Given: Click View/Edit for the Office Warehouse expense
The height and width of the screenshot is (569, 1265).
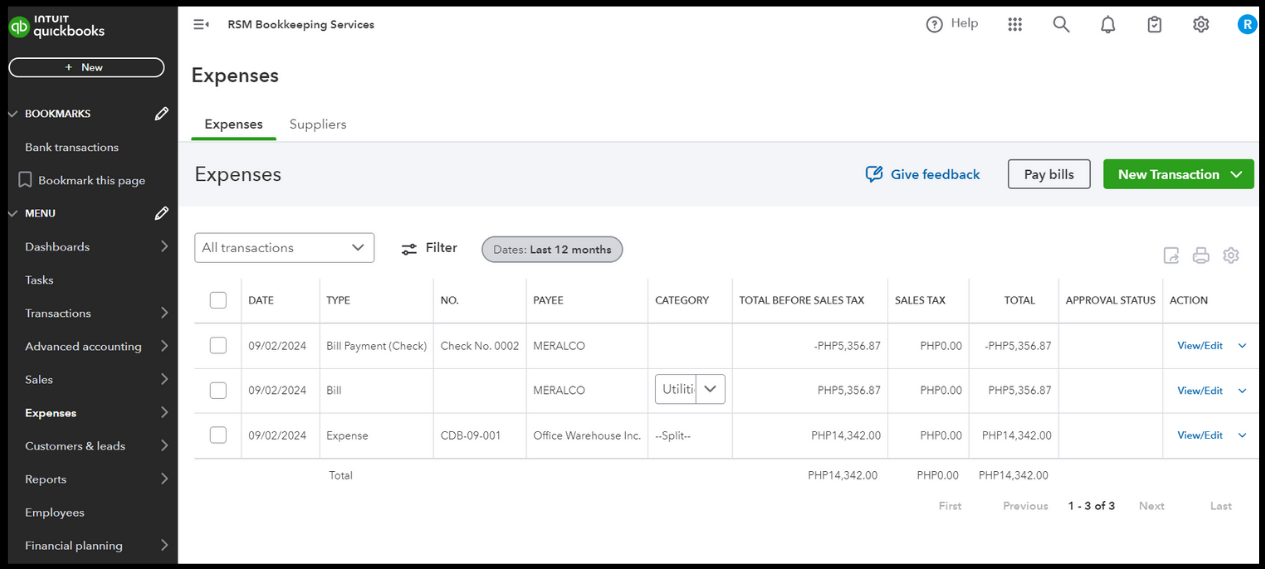Looking at the screenshot, I should tap(1200, 436).
